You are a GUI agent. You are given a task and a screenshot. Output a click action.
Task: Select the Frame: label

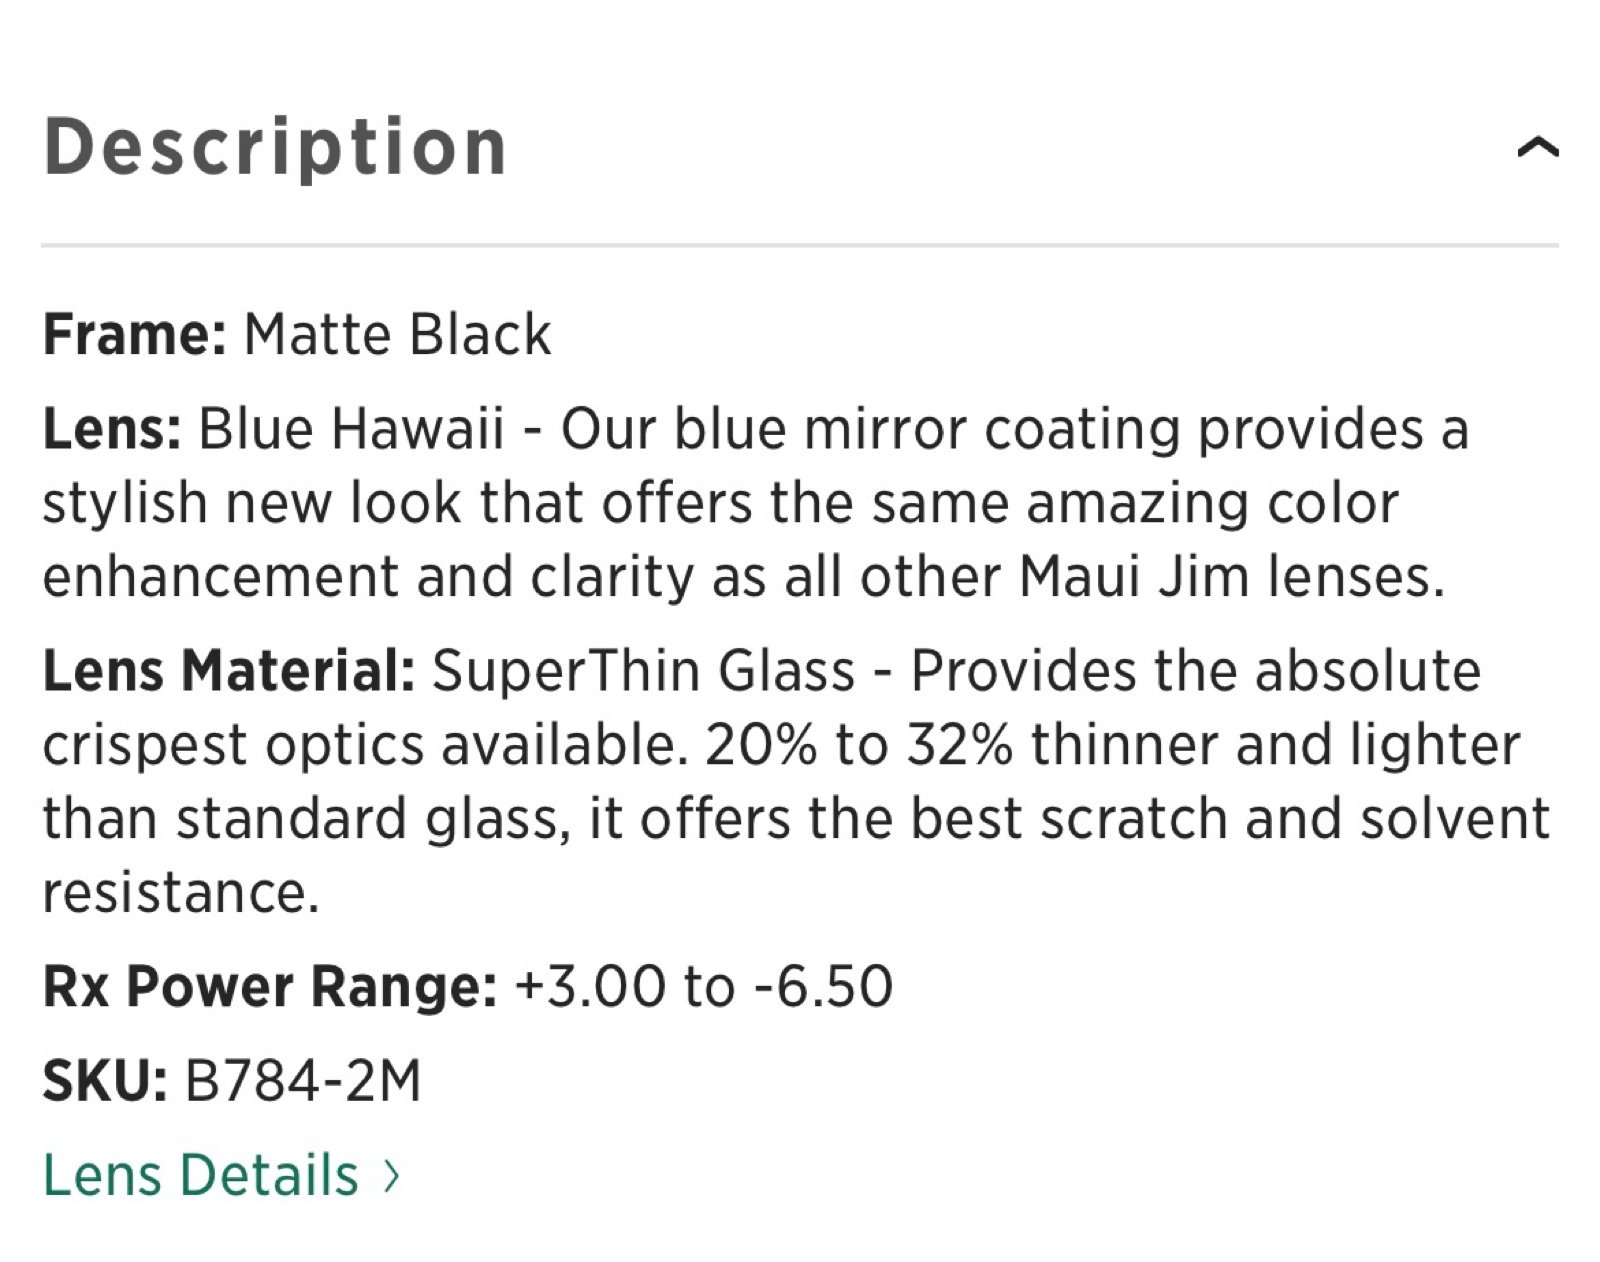coord(135,334)
